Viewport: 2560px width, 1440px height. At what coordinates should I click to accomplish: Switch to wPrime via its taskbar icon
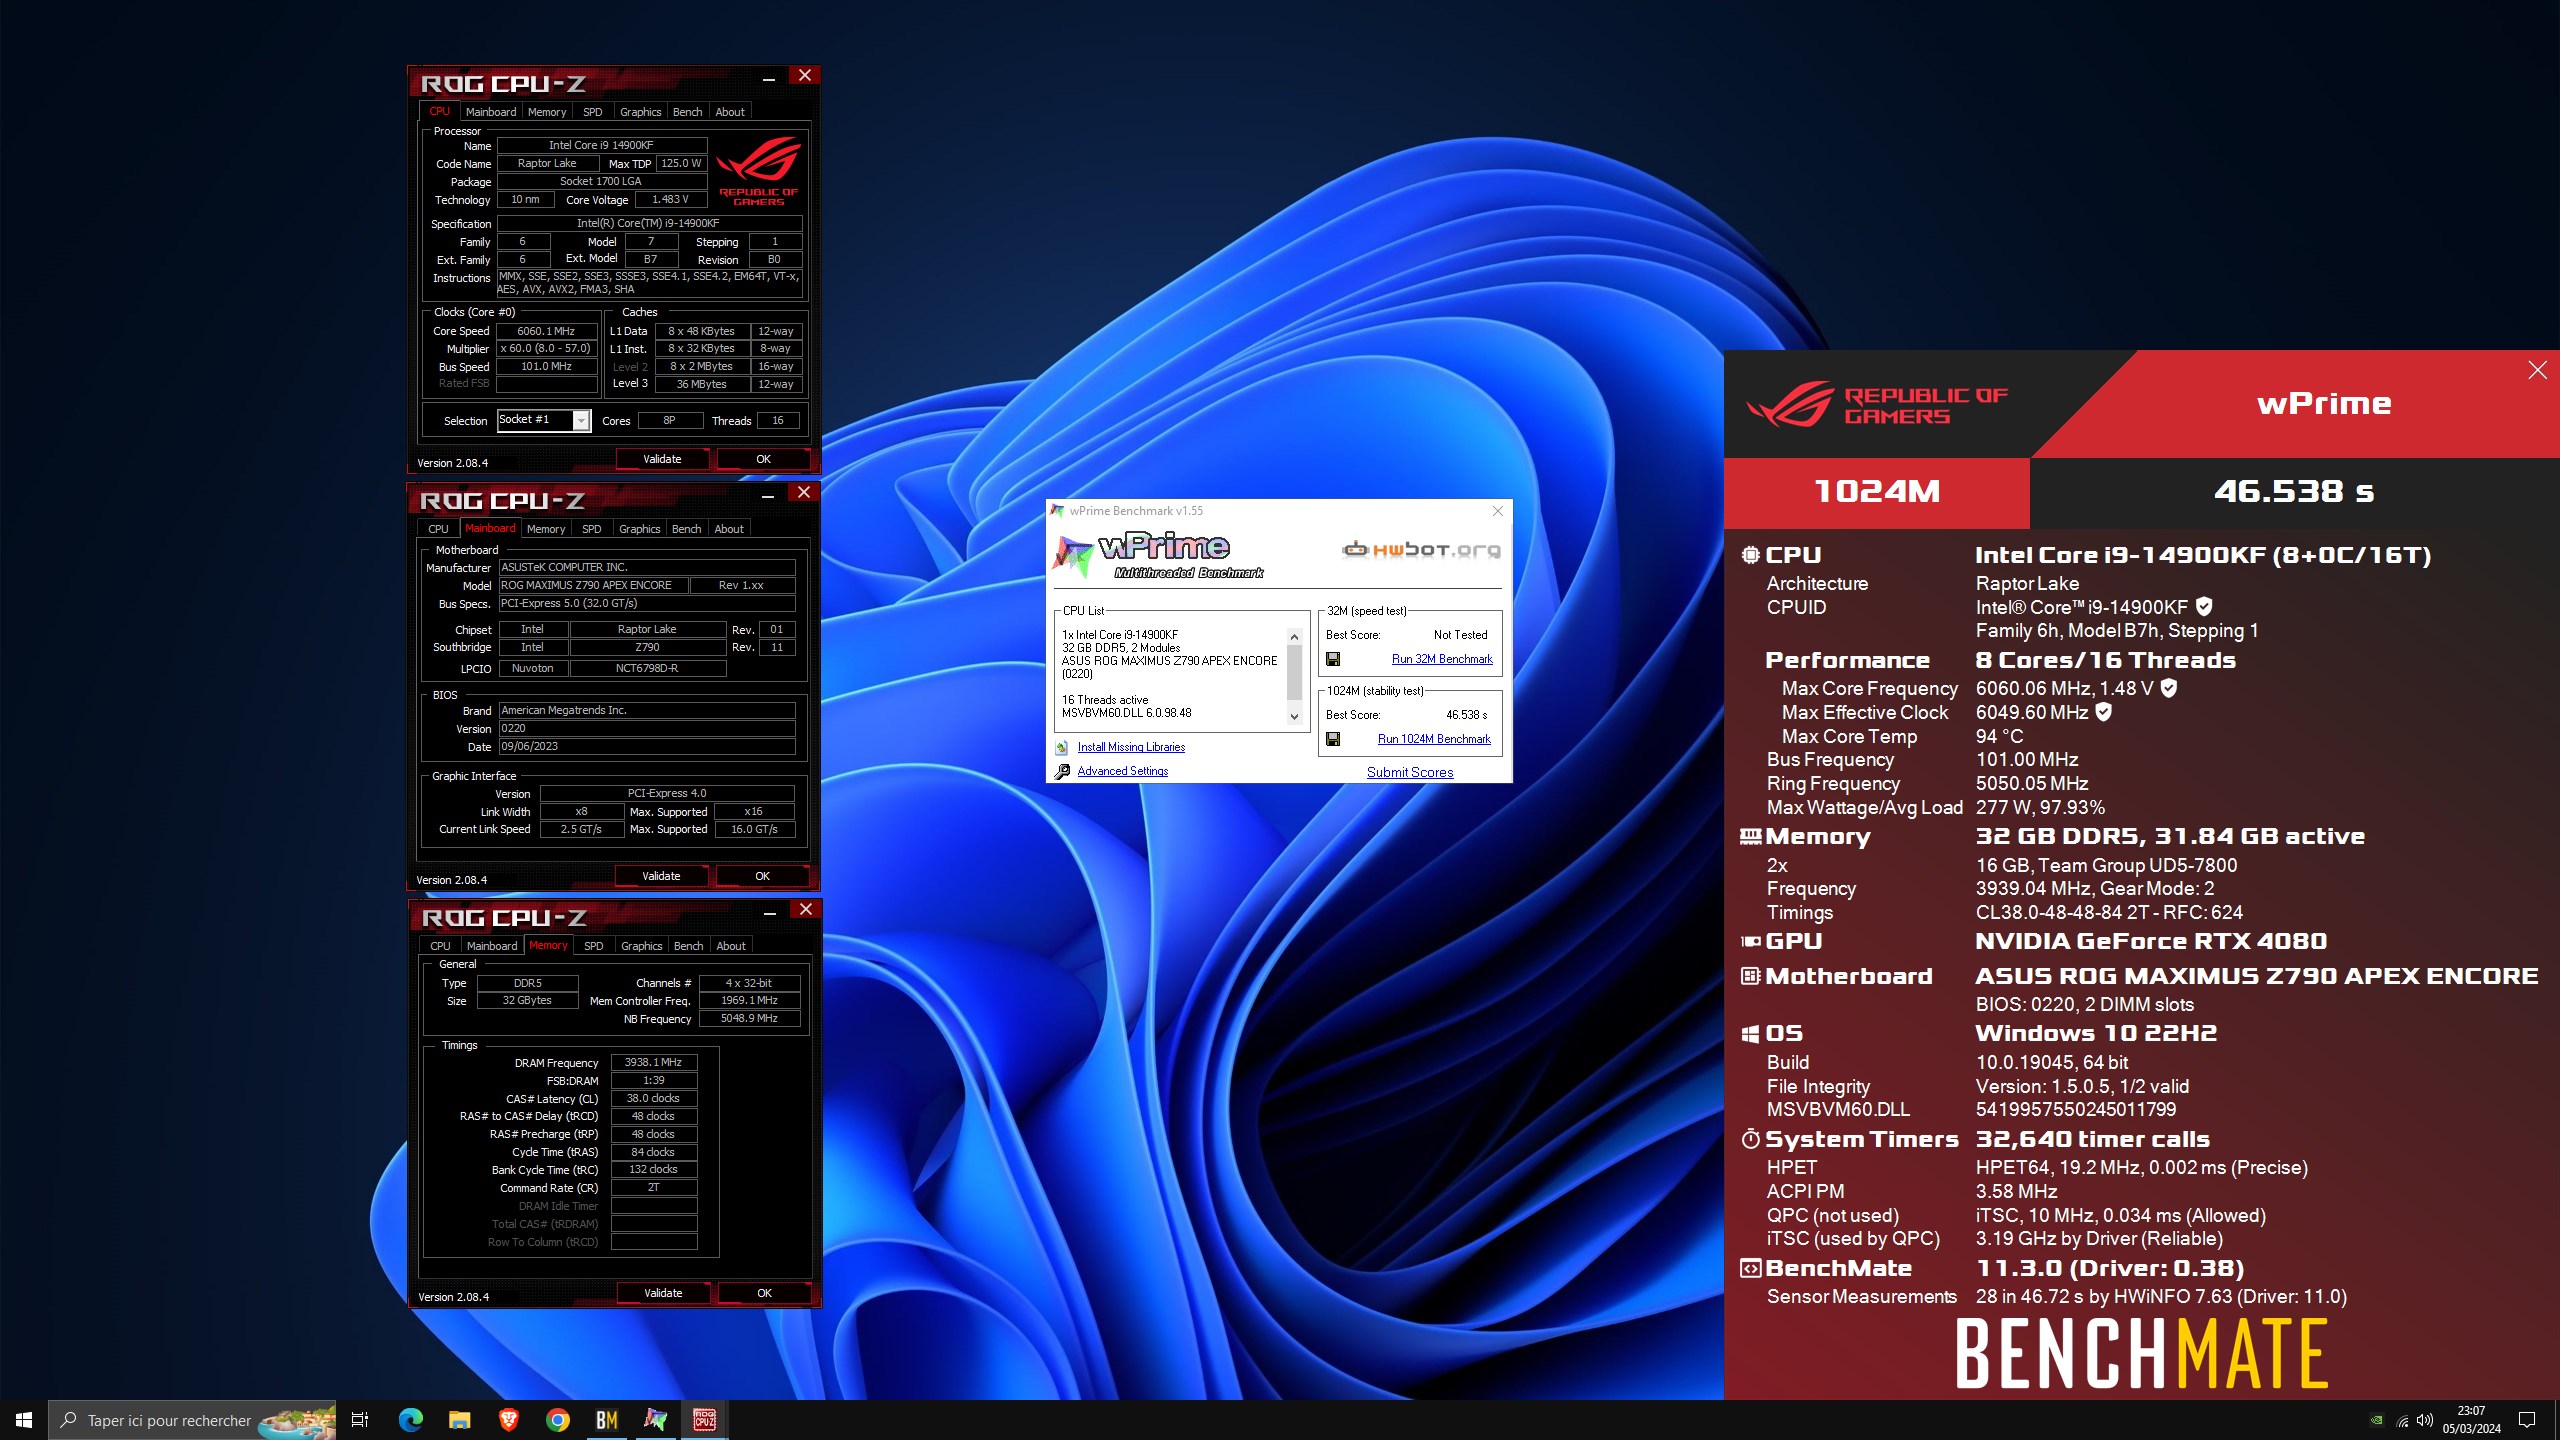(655, 1420)
